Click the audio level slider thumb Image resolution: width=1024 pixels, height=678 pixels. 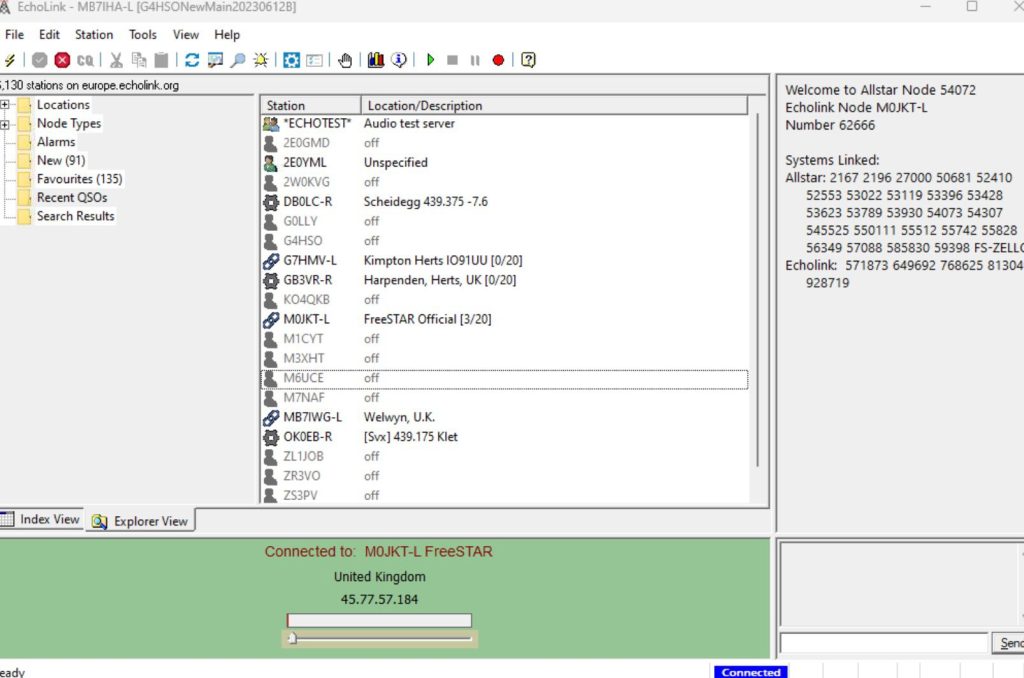click(x=293, y=638)
